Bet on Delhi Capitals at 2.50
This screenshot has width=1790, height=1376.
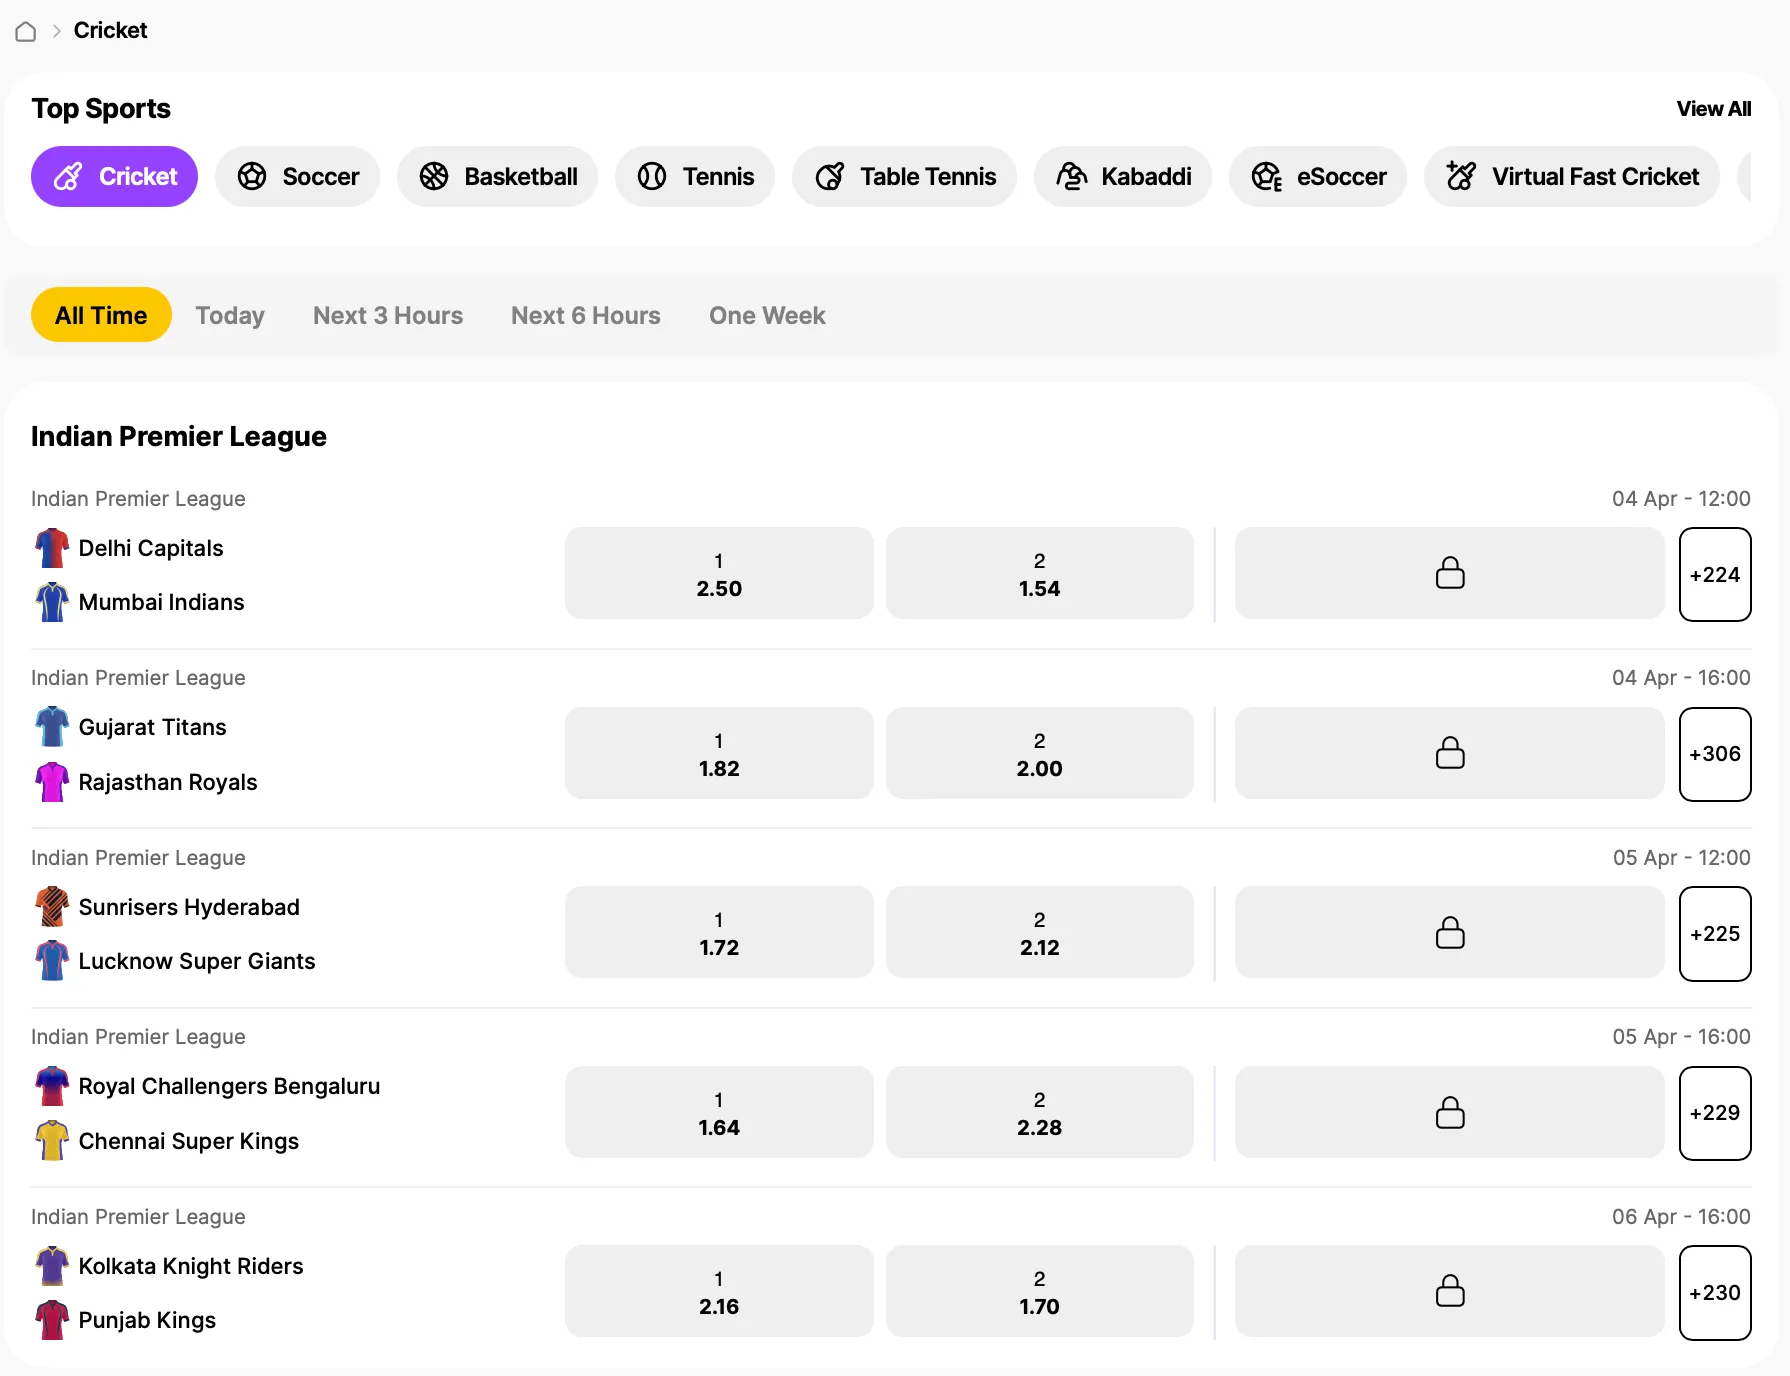(719, 574)
